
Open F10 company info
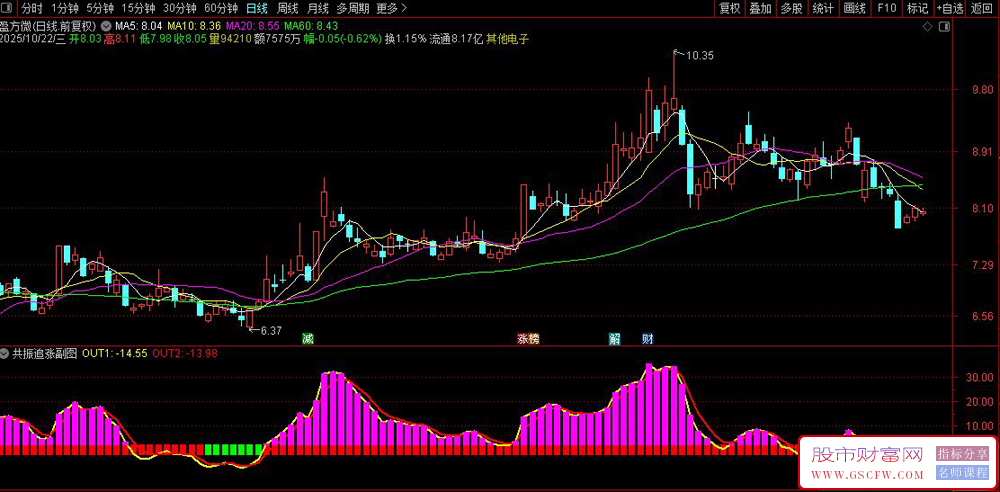(886, 8)
